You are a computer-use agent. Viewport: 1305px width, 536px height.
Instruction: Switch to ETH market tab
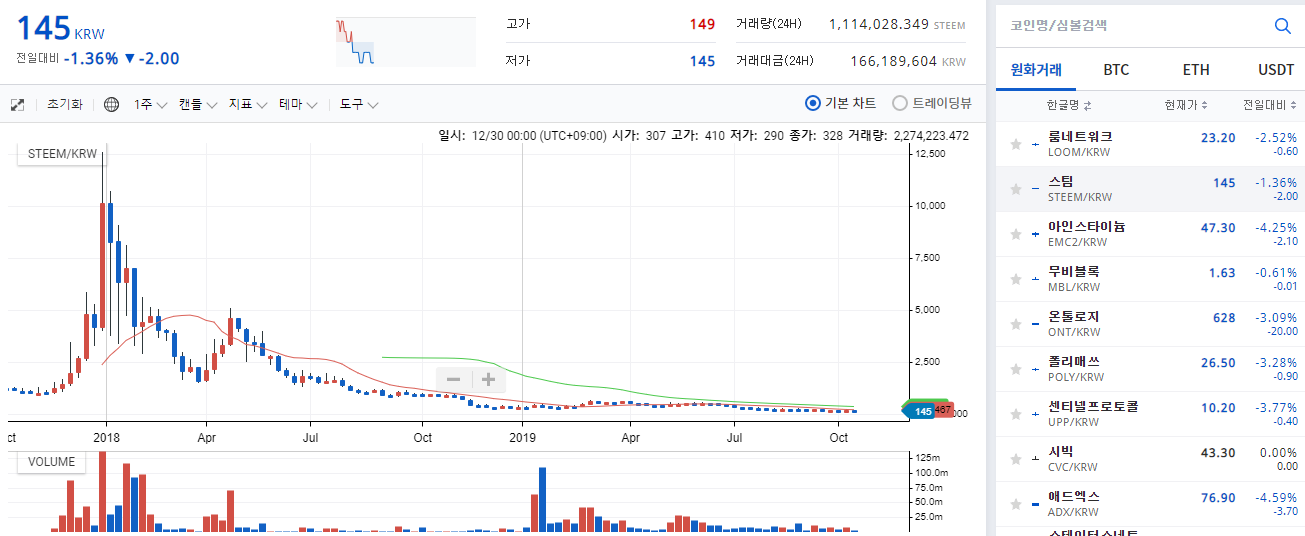[1196, 70]
